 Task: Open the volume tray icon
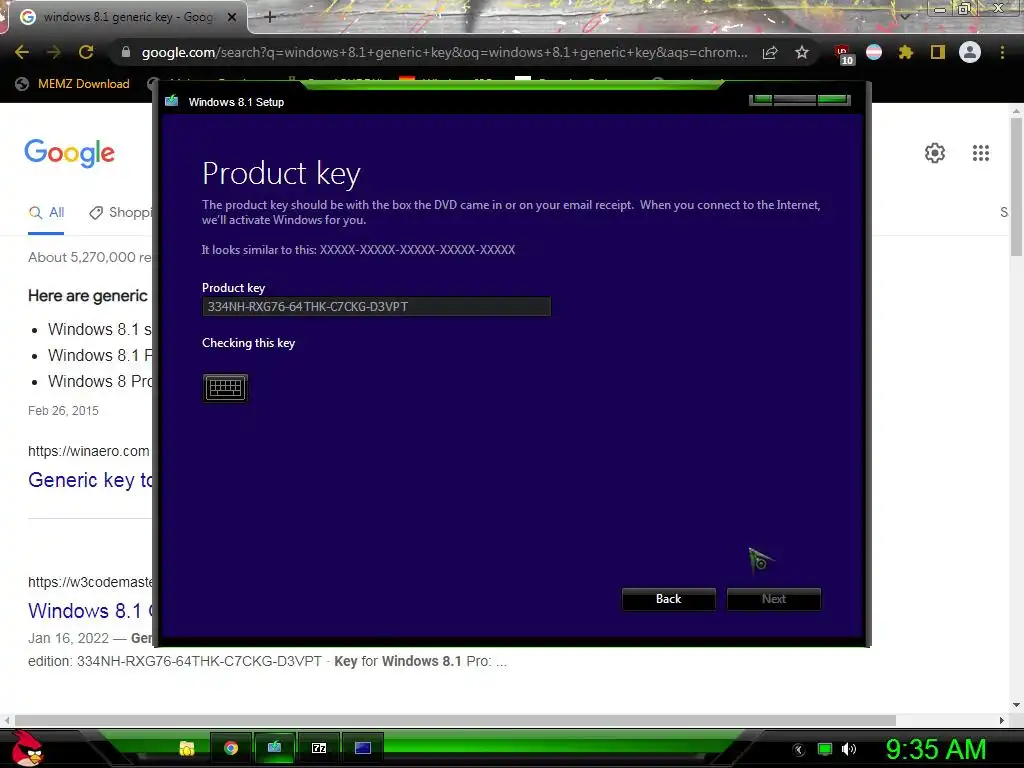point(849,749)
